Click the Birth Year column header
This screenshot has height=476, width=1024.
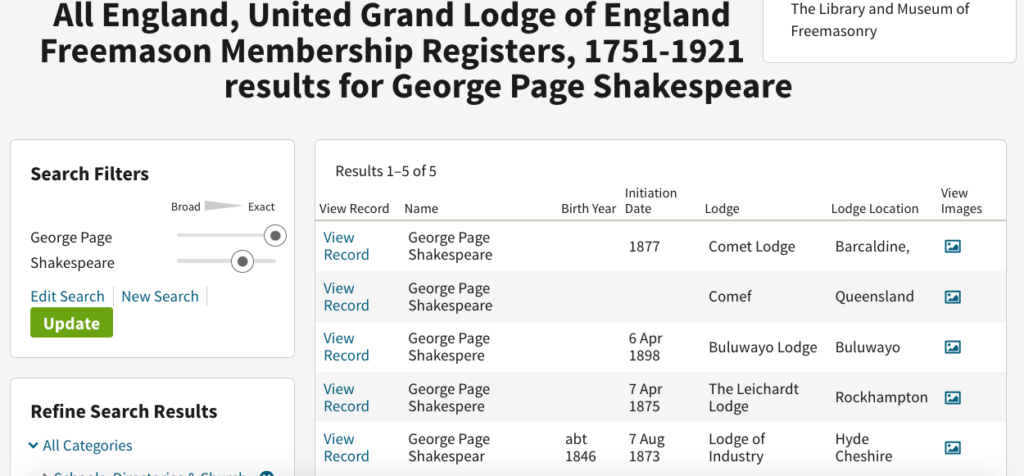point(588,209)
